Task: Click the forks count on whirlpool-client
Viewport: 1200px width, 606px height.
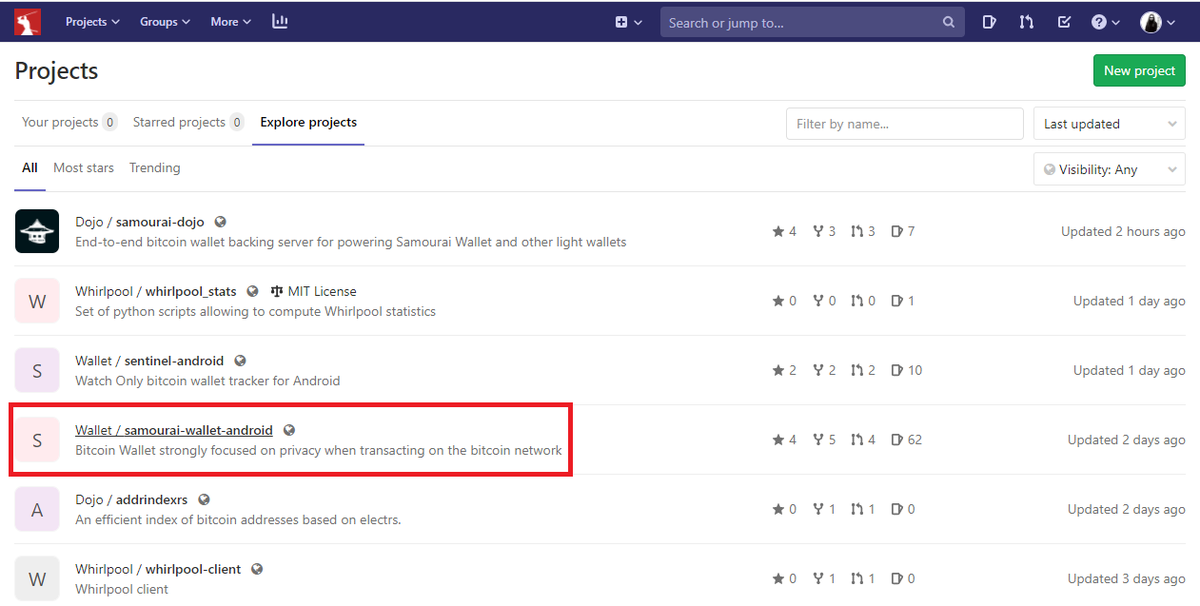Action: tap(824, 579)
